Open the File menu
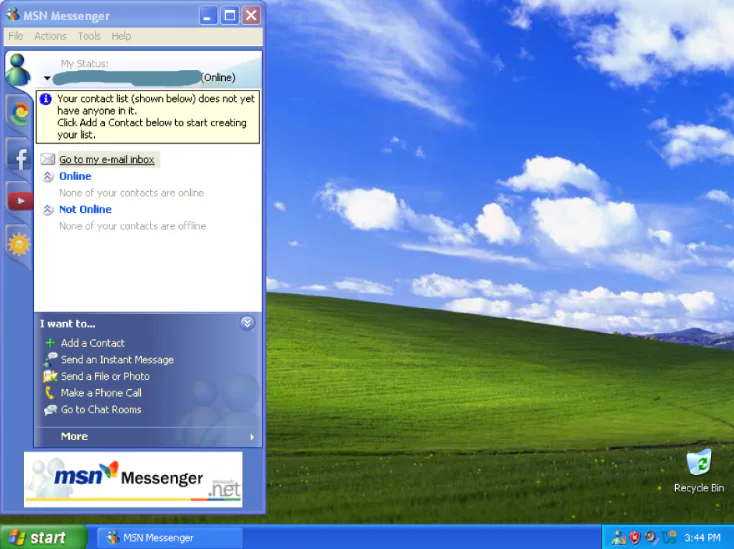This screenshot has height=549, width=734. 15,36
